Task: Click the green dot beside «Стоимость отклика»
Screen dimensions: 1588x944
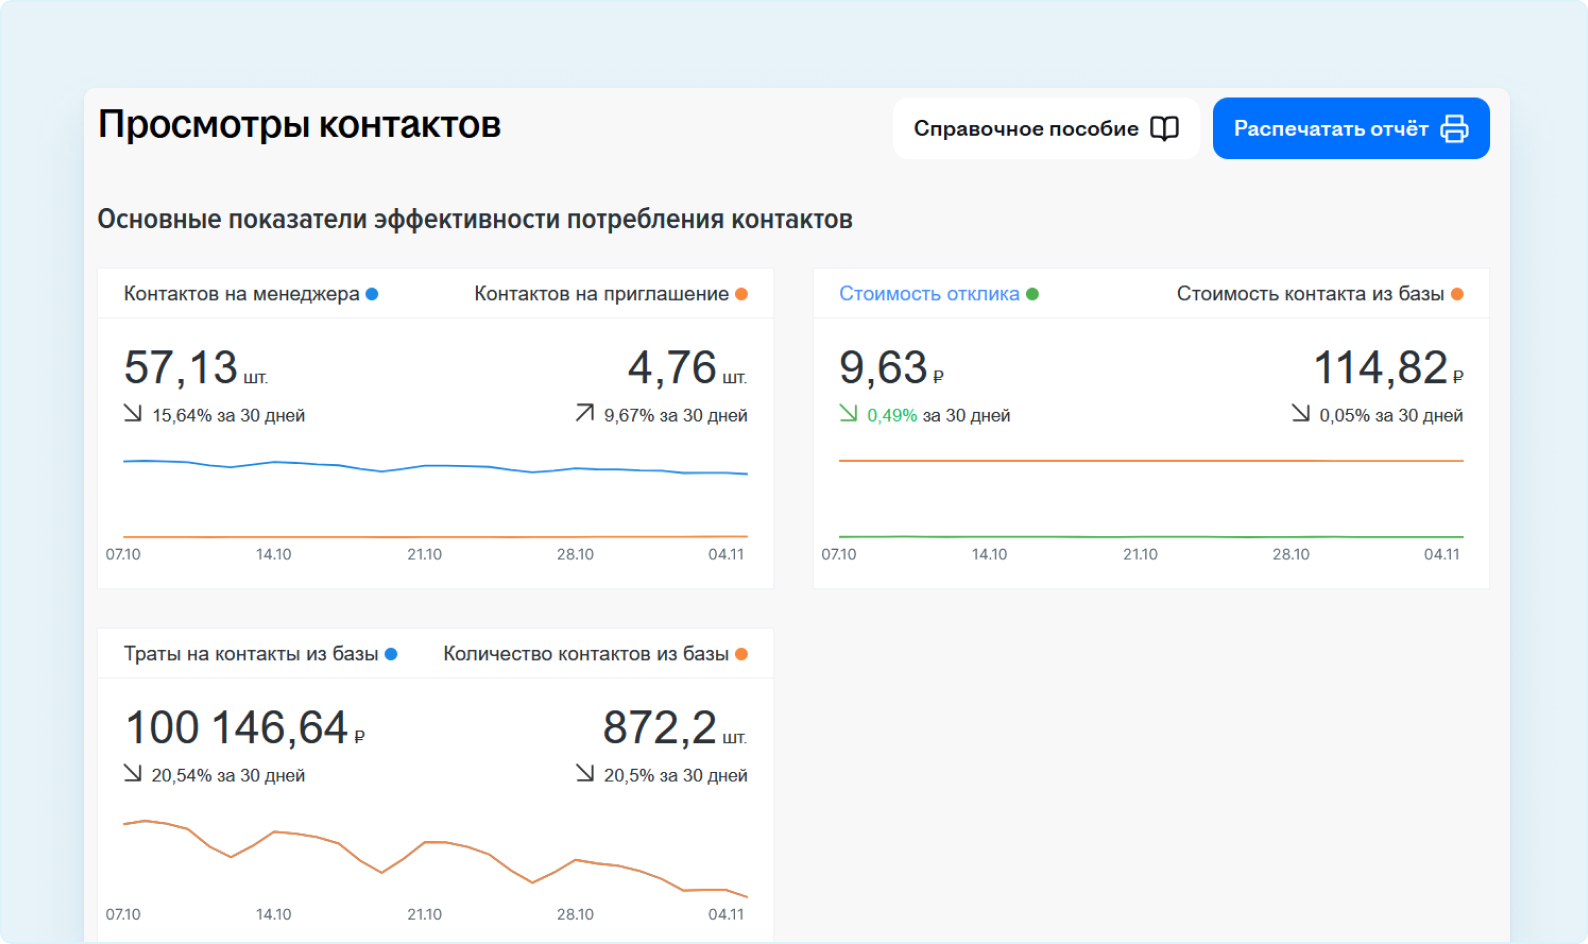Action: coord(1032,294)
